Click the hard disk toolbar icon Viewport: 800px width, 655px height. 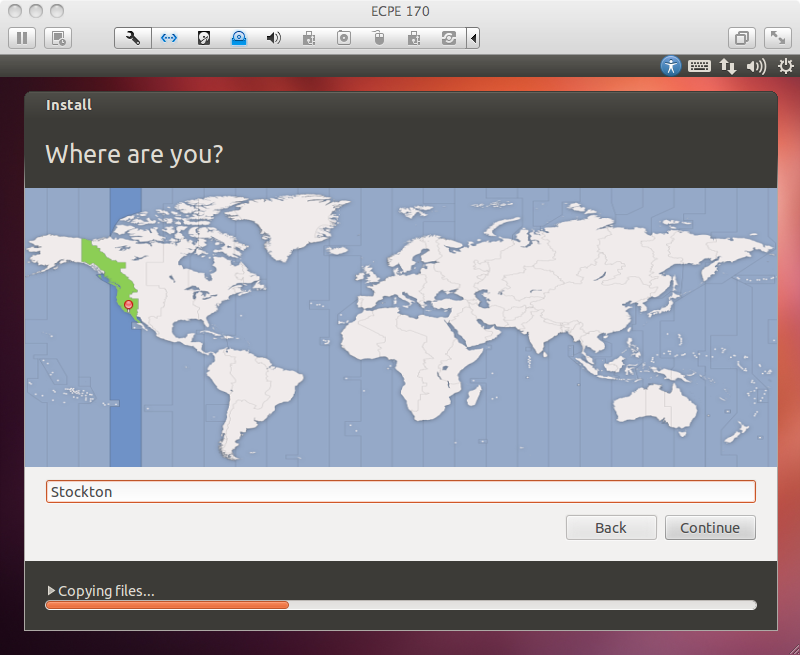[204, 37]
